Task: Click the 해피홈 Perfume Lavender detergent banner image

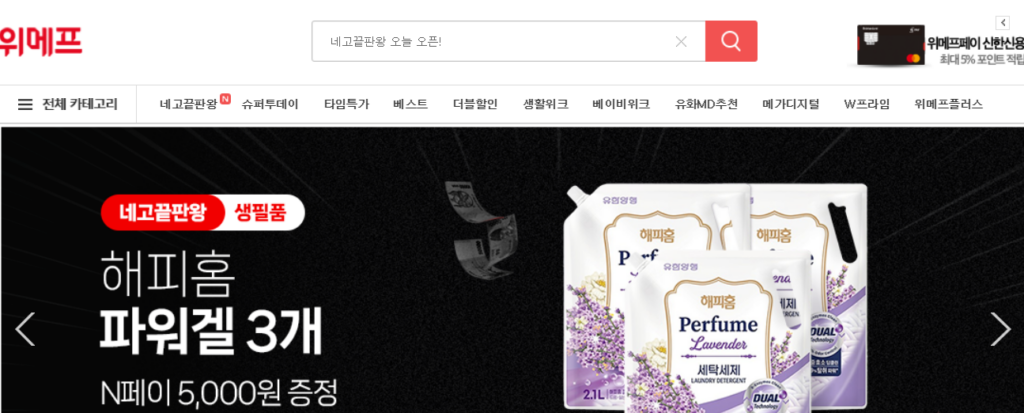Action: [x=716, y=297]
